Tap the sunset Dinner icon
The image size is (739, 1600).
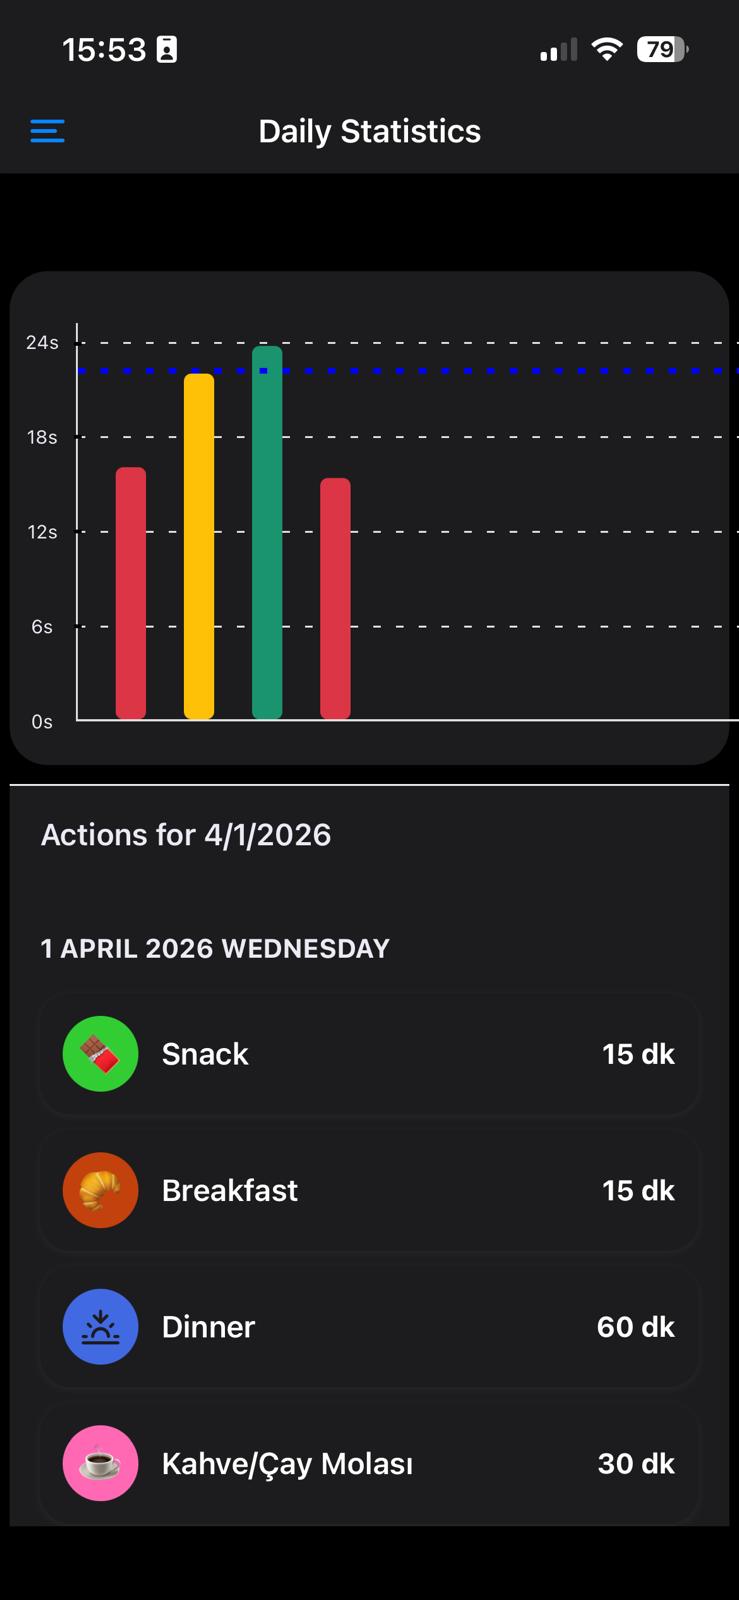[x=100, y=1327]
